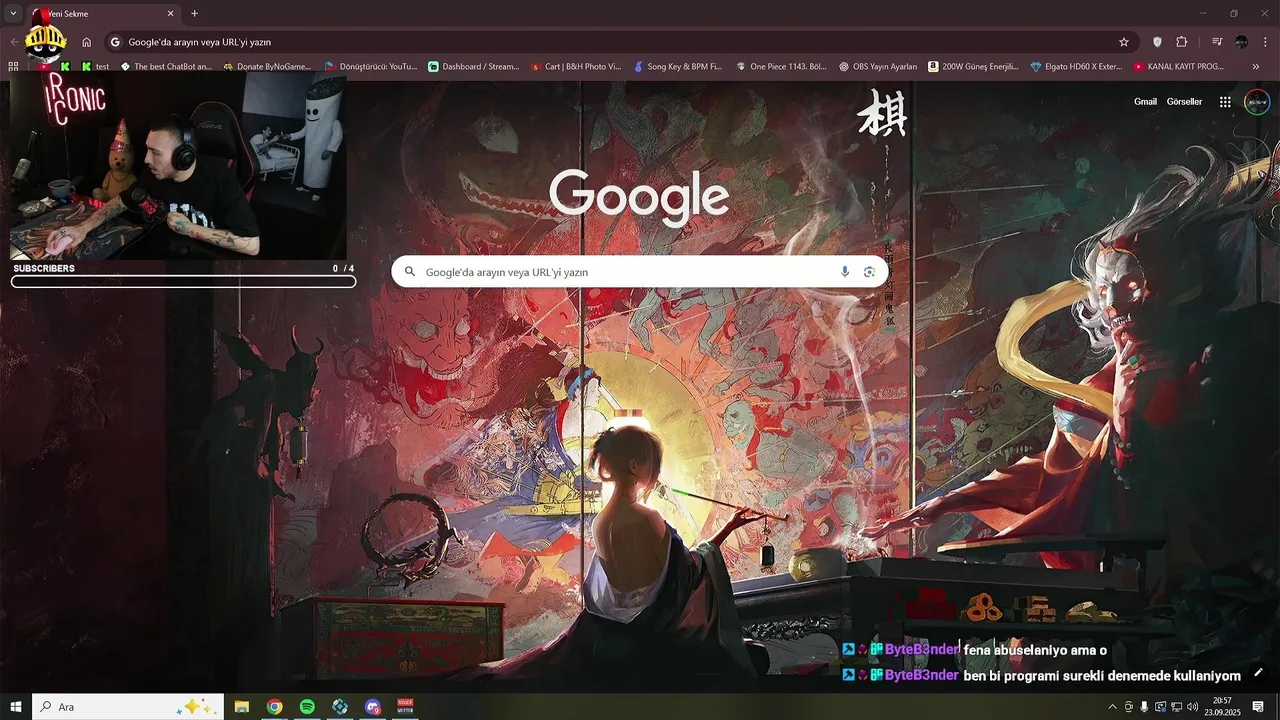Click the subscribers progress bar
Viewport: 1280px width, 720px height.
click(x=183, y=282)
